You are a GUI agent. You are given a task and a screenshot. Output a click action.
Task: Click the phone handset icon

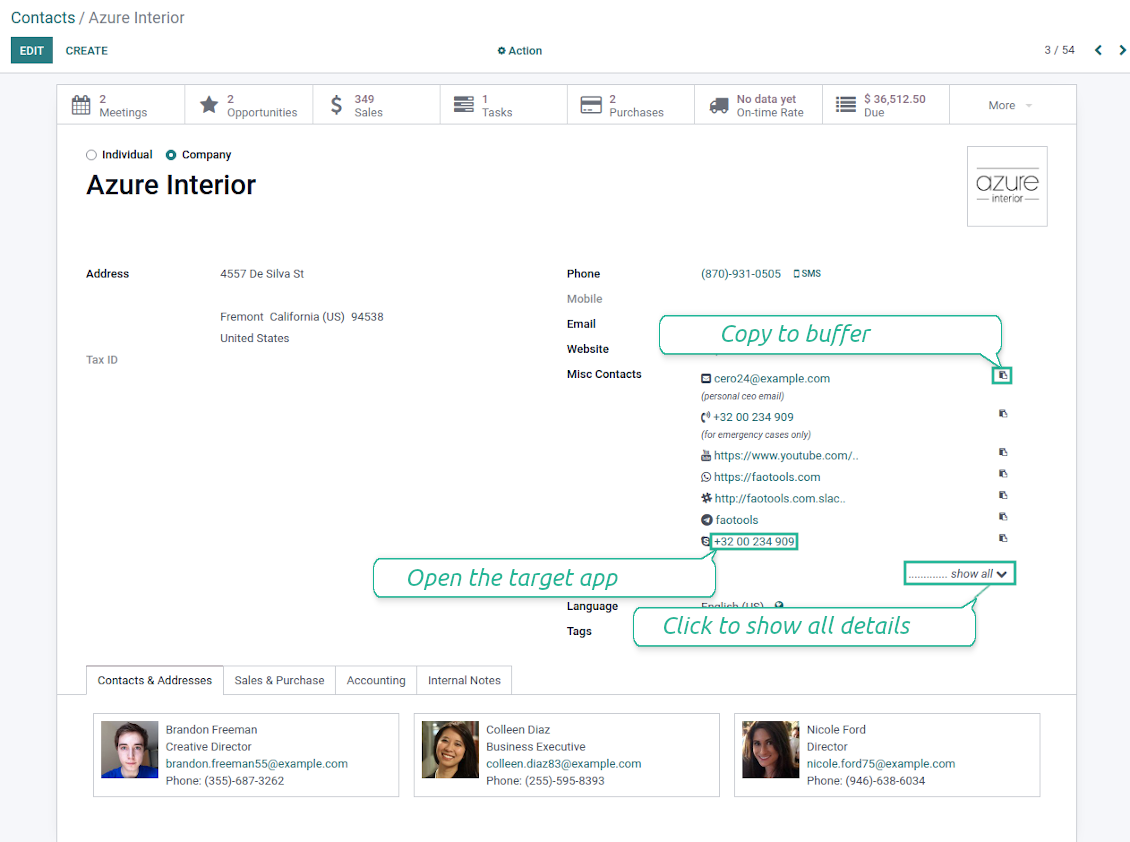706,417
